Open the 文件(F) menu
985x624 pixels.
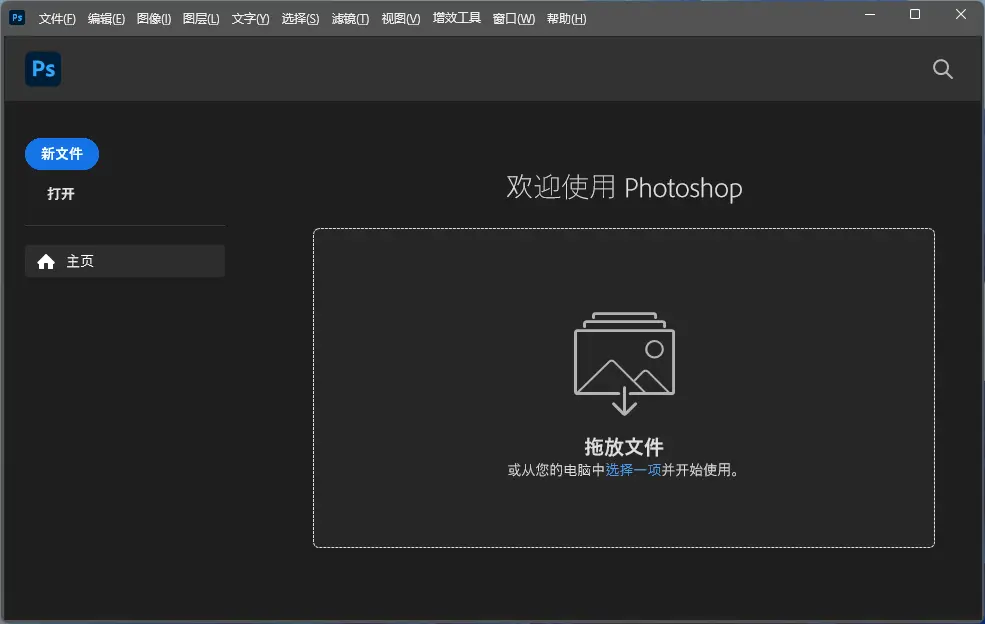pos(57,19)
